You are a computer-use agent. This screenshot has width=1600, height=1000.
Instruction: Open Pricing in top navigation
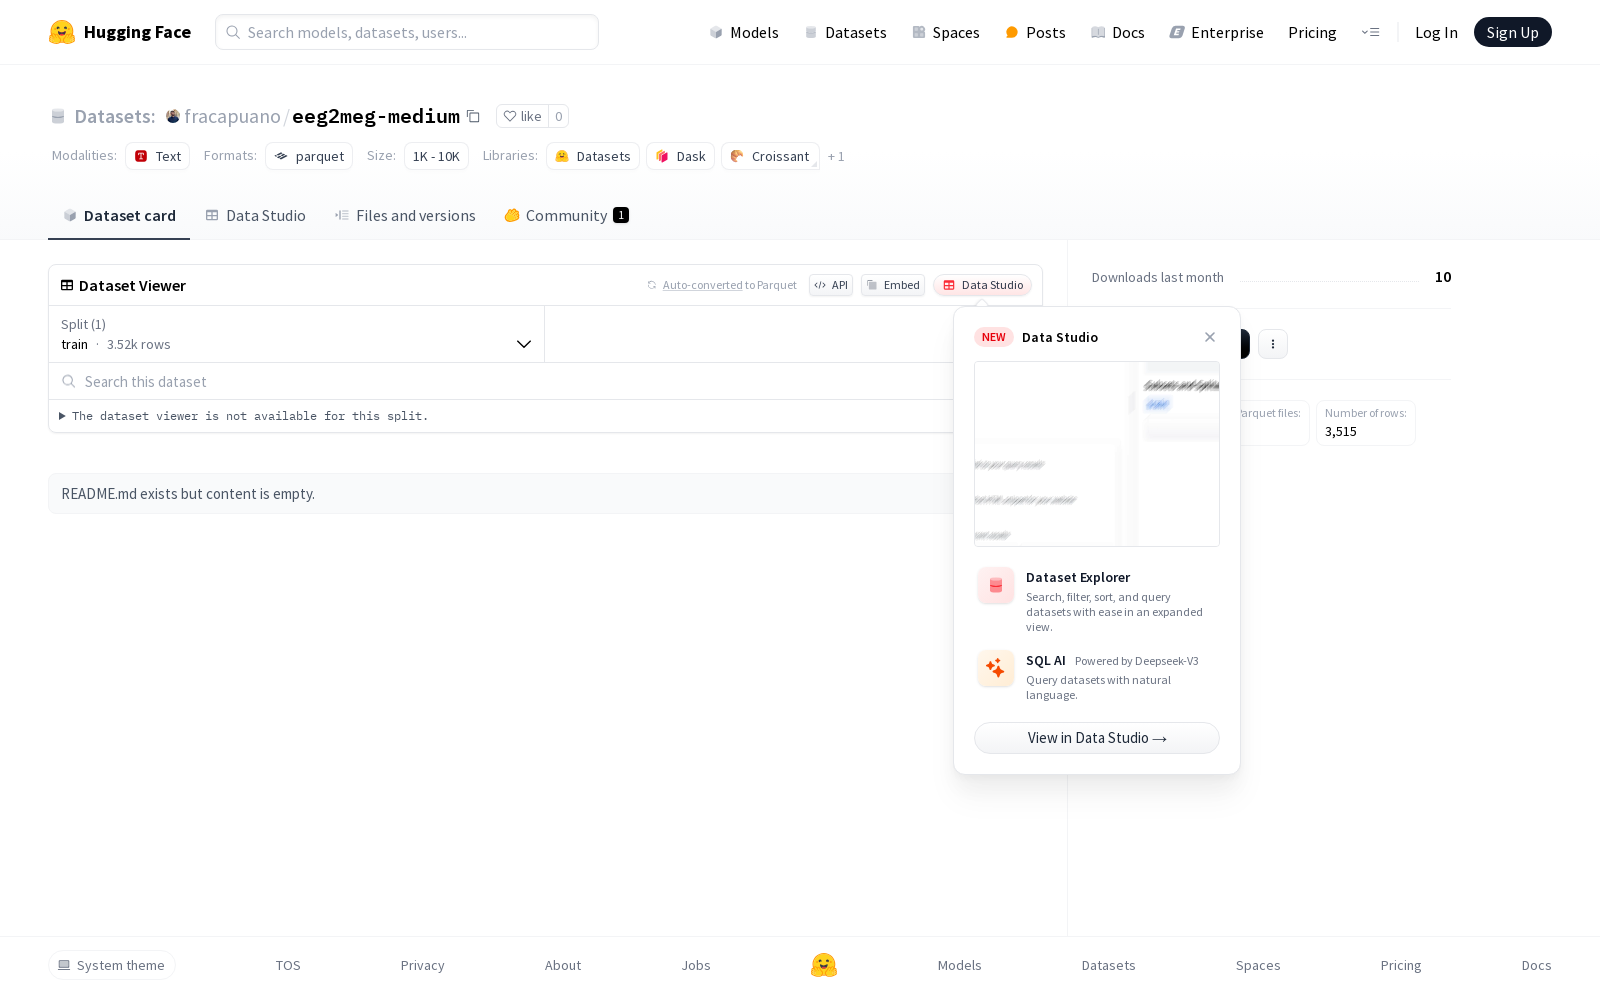[x=1312, y=32]
